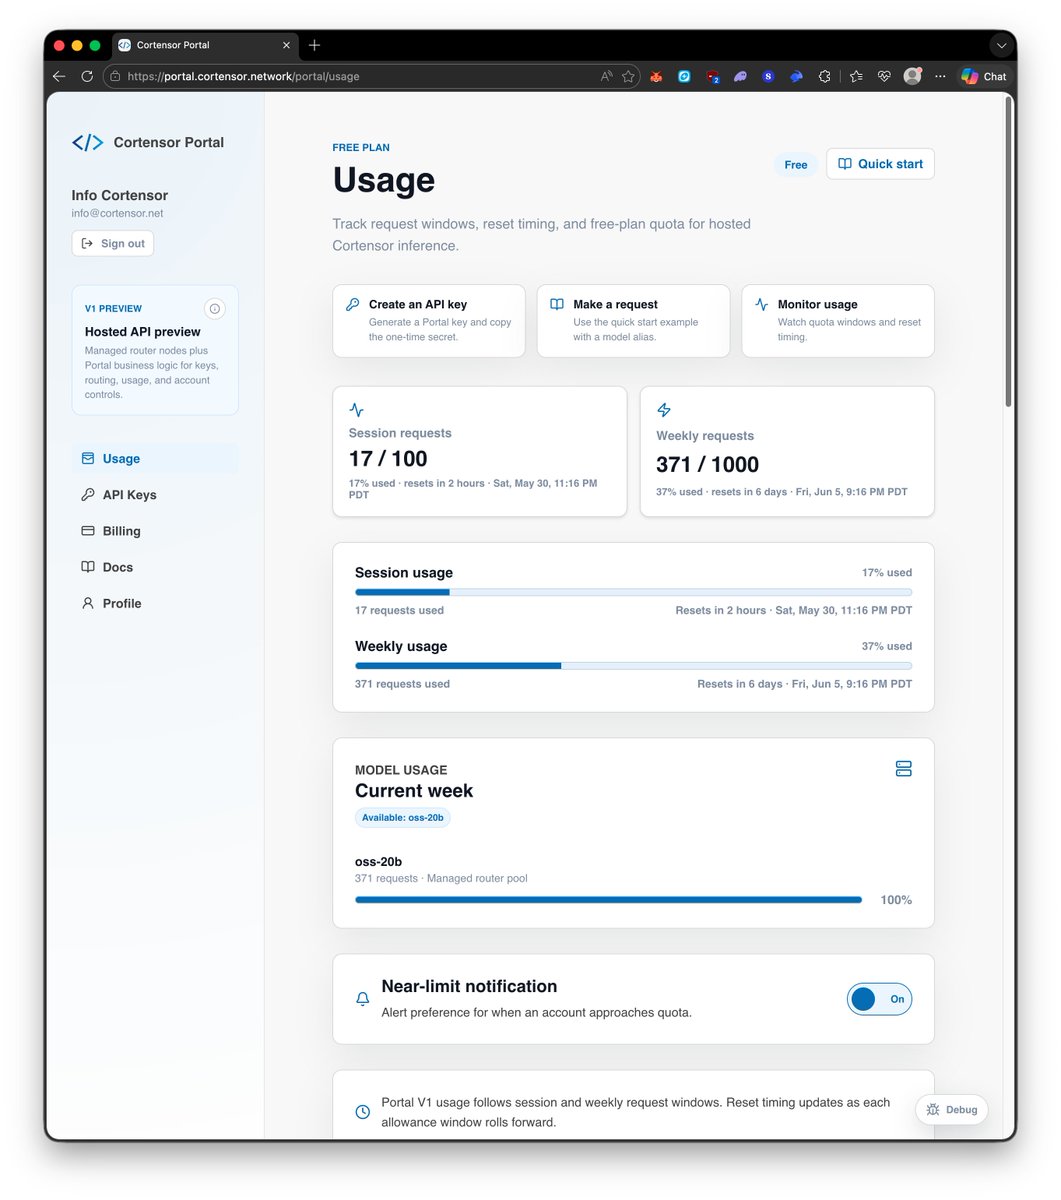Click the Session usage progress bar
The height and width of the screenshot is (1200, 1061).
633,592
